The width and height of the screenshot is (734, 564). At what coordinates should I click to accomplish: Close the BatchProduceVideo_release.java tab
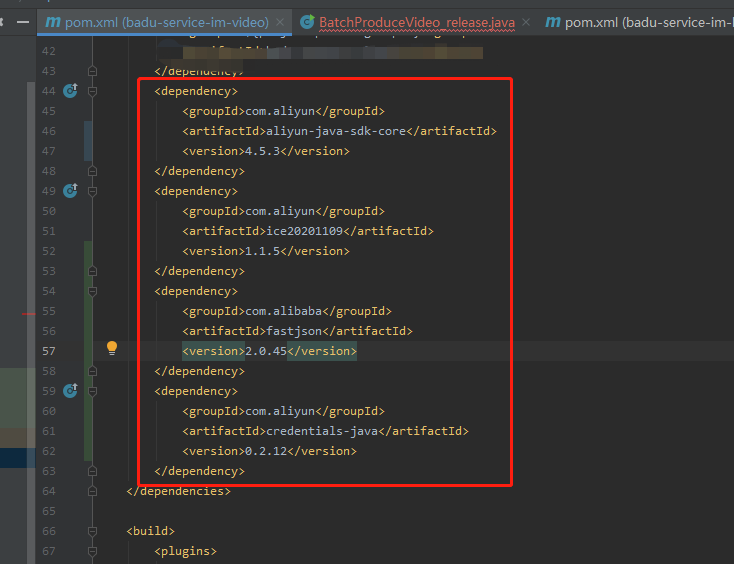[x=526, y=22]
